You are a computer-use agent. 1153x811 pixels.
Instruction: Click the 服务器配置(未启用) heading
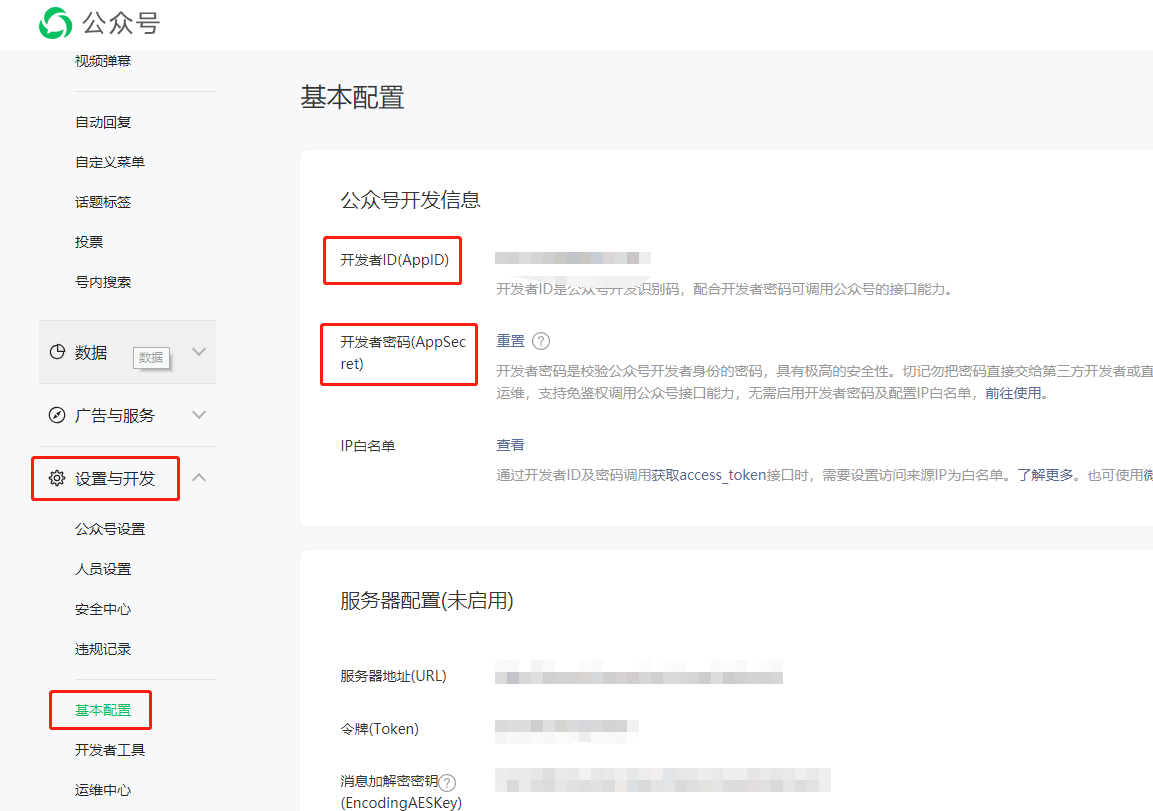[x=426, y=601]
